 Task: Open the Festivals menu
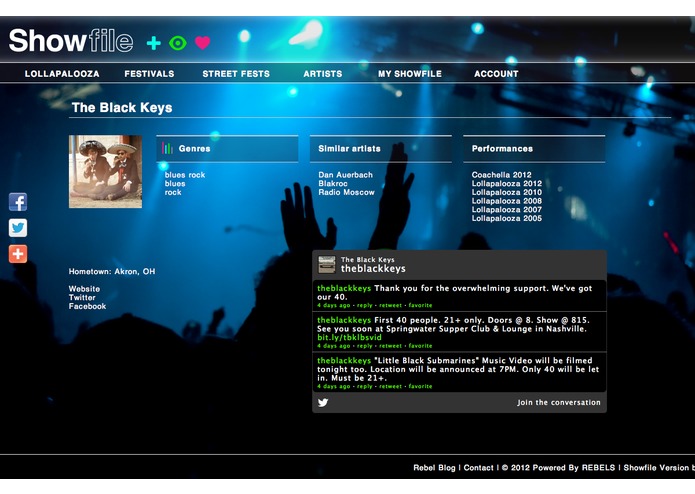click(149, 74)
